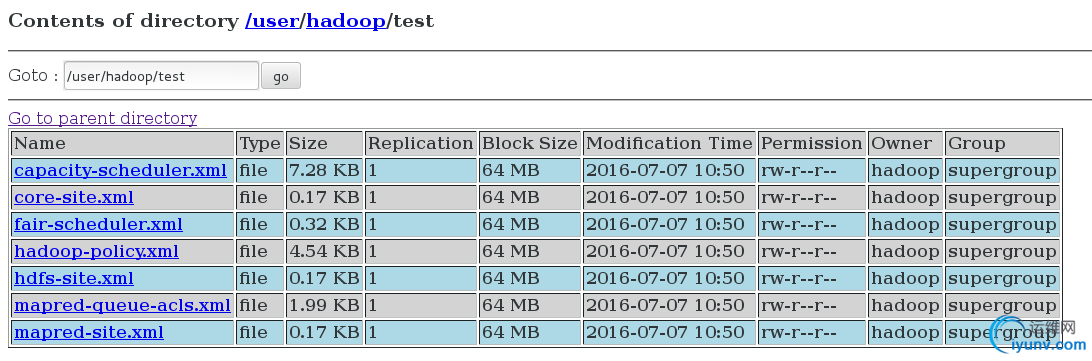1092x361 pixels.
Task: Follow the Go to parent directory link
Action: (102, 118)
